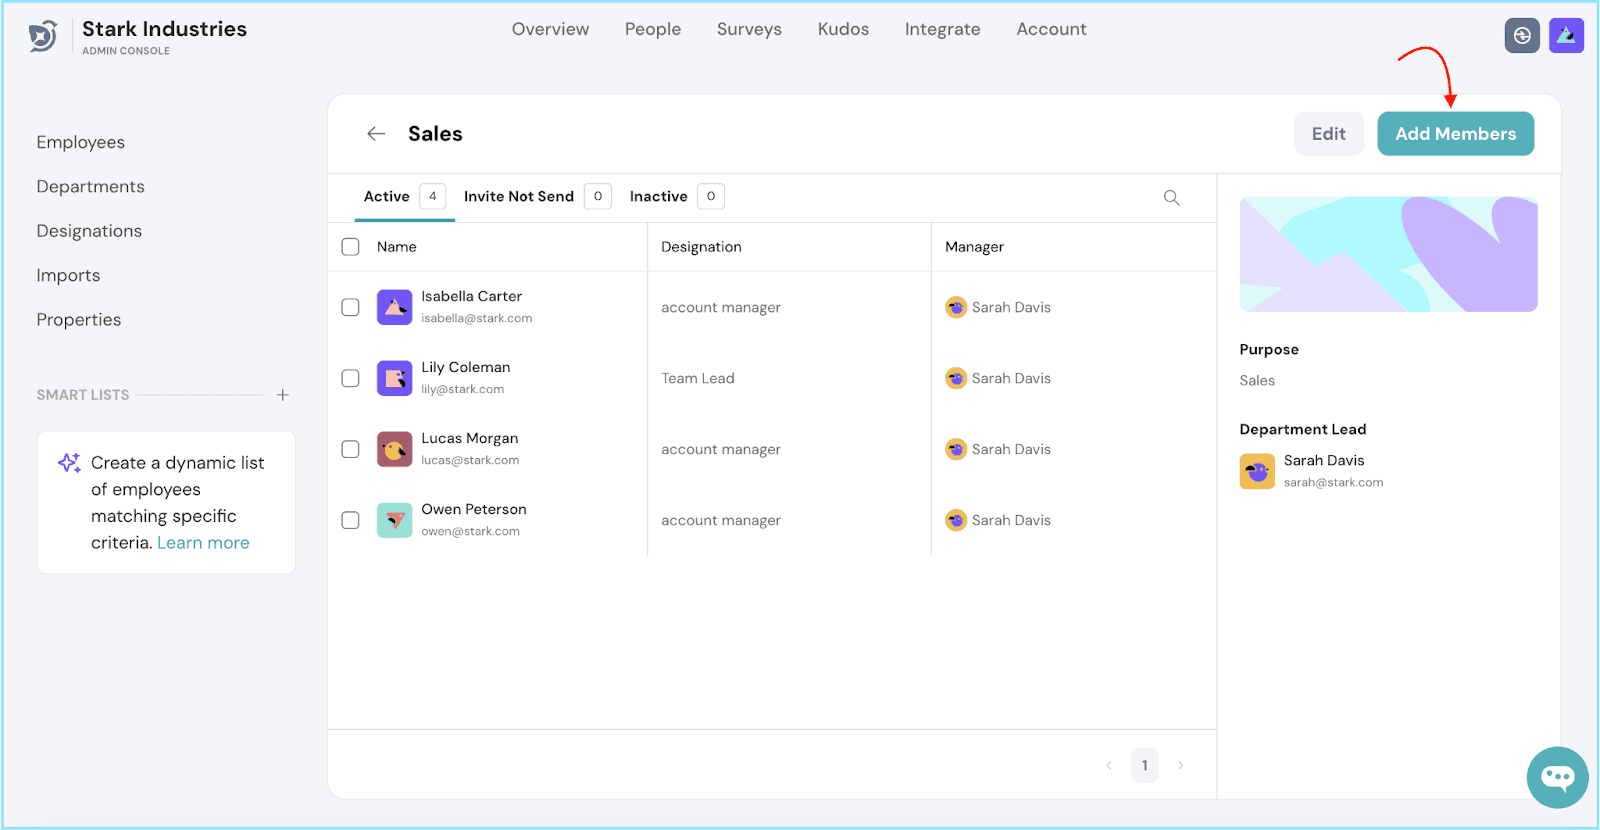Go to previous page using left chevron
1600x830 pixels.
coord(1109,766)
